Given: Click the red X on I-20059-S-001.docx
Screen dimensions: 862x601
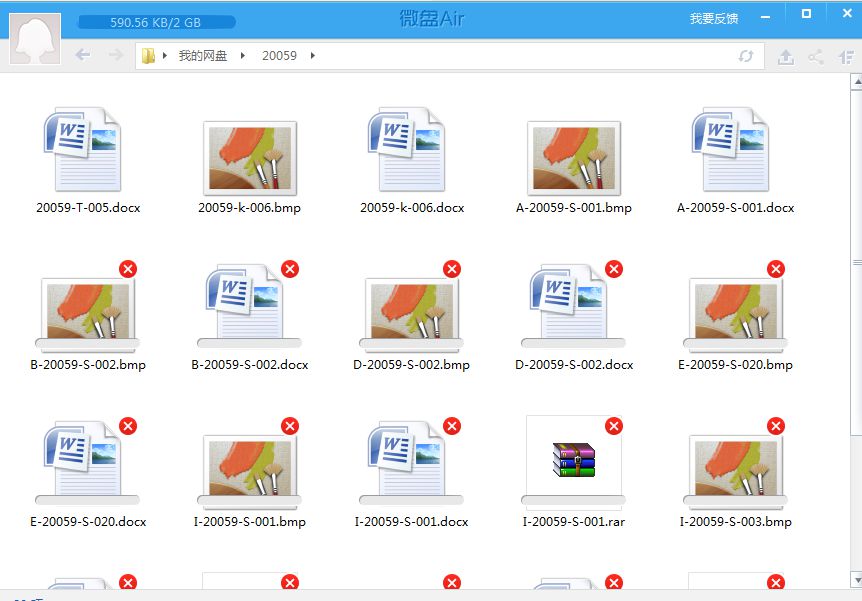Looking at the screenshot, I should [x=452, y=426].
